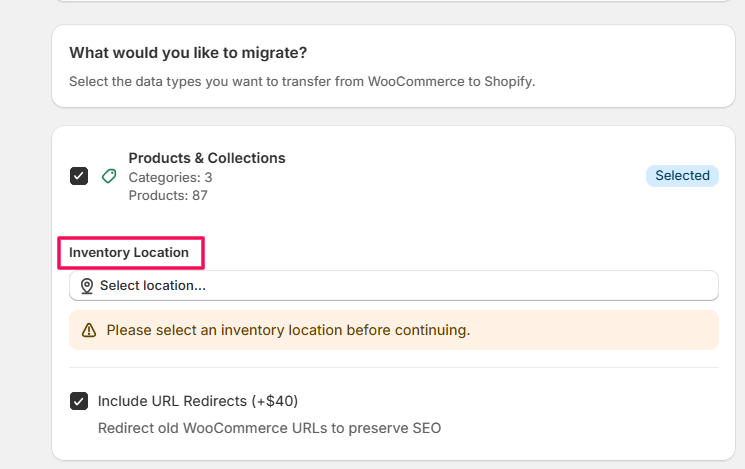
Task: Click the 'Redirect old WooCommerce URLs' description
Action: (x=269, y=428)
